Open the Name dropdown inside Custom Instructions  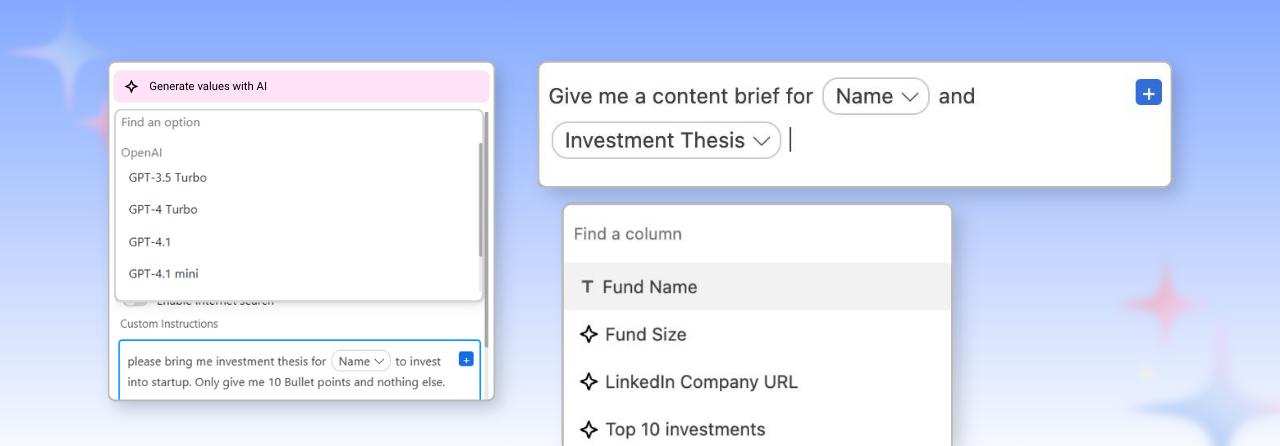(x=361, y=361)
